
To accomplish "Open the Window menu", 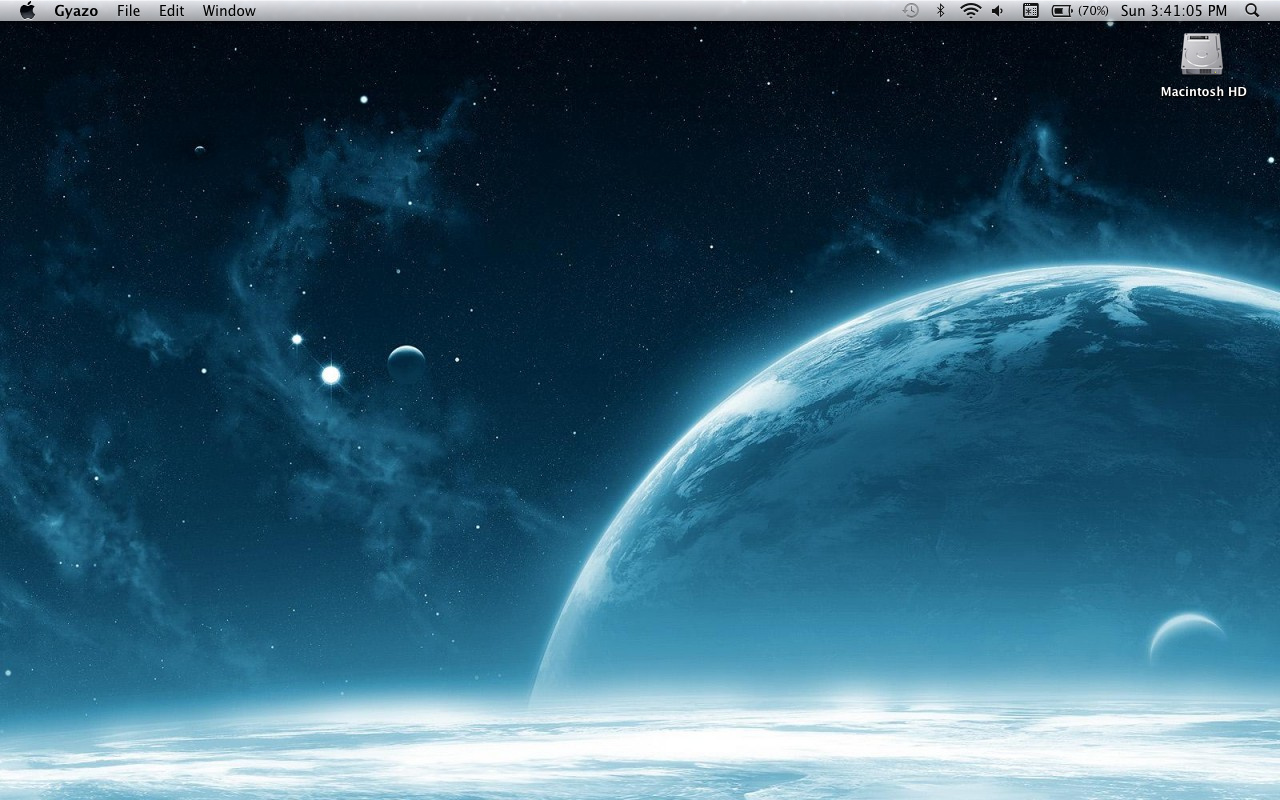I will click(229, 11).
